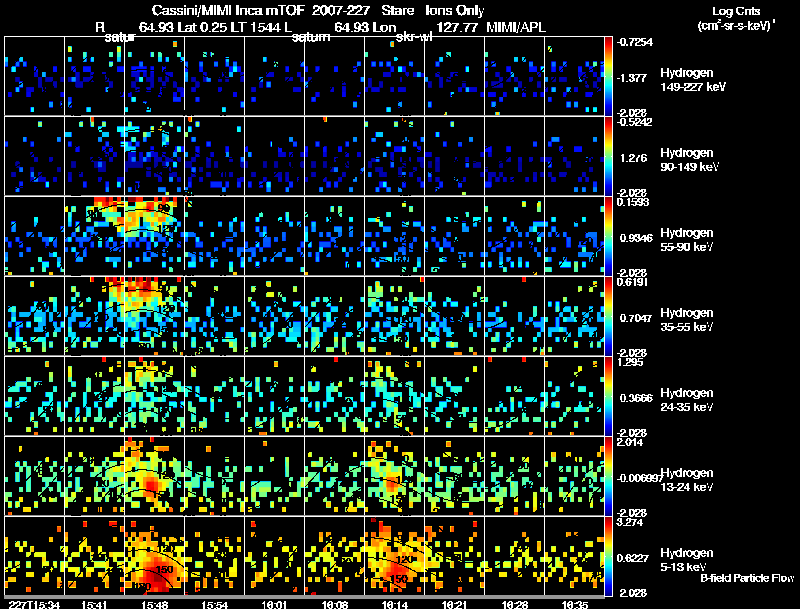This screenshot has width=800, height=609.
Task: Click the '16:08' time axis label
Action: click(x=335, y=604)
